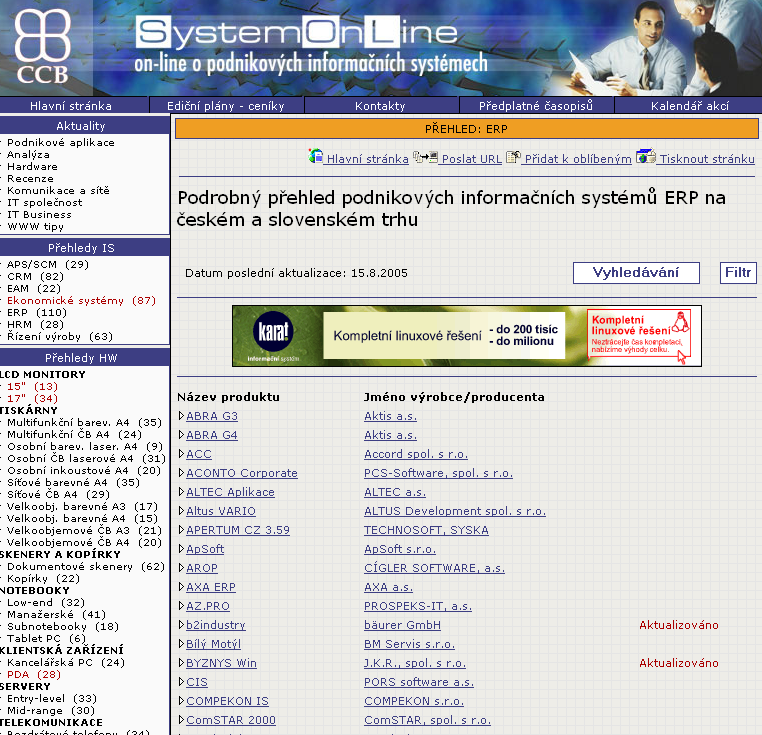Open ComSTAR 2000 product link

point(231,720)
